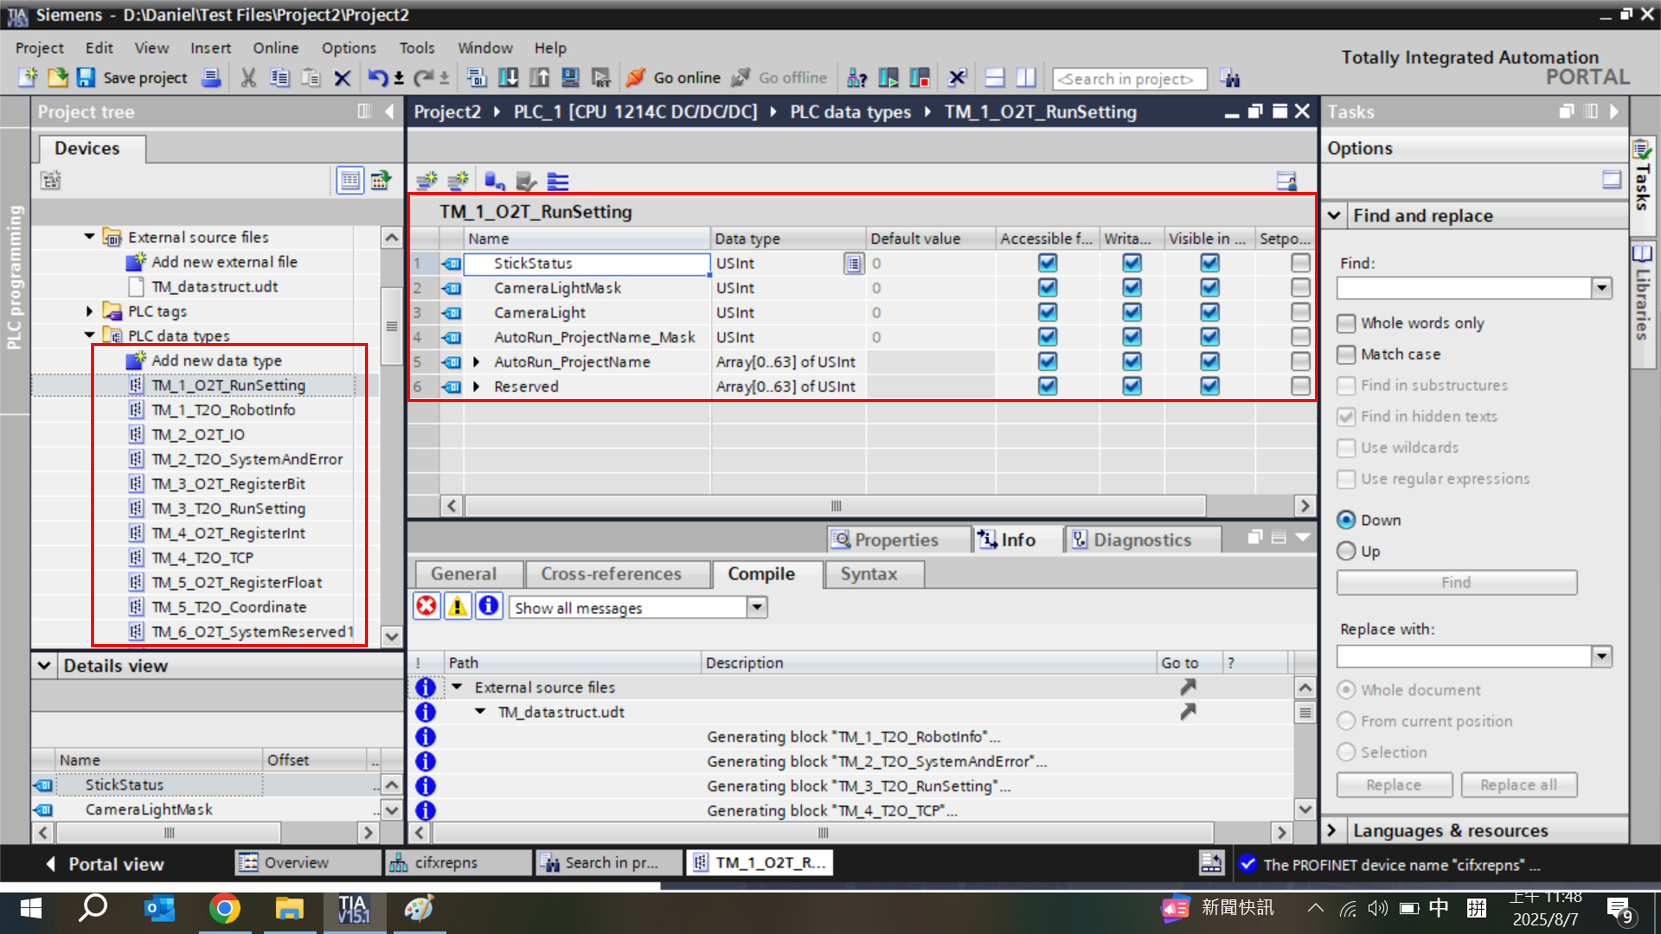The height and width of the screenshot is (934, 1661).
Task: Click the Save project icon
Action: pyautogui.click(x=86, y=77)
